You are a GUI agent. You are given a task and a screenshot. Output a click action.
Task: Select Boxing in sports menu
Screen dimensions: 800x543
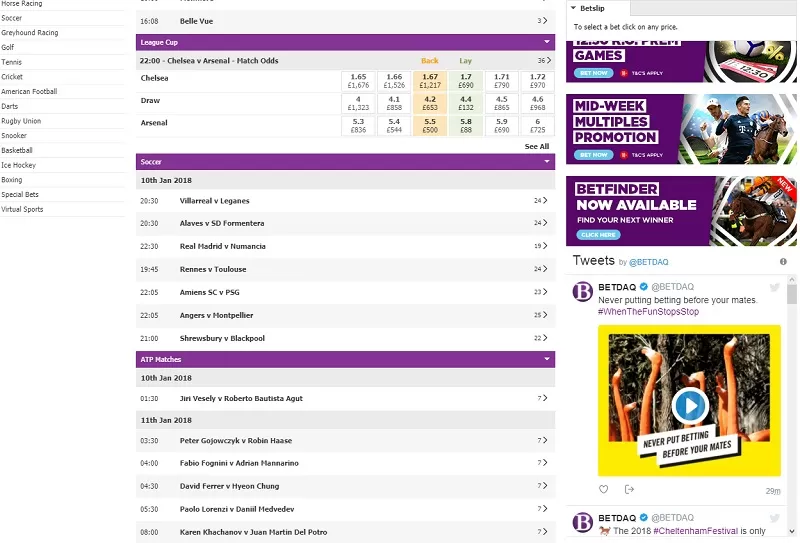[12, 180]
